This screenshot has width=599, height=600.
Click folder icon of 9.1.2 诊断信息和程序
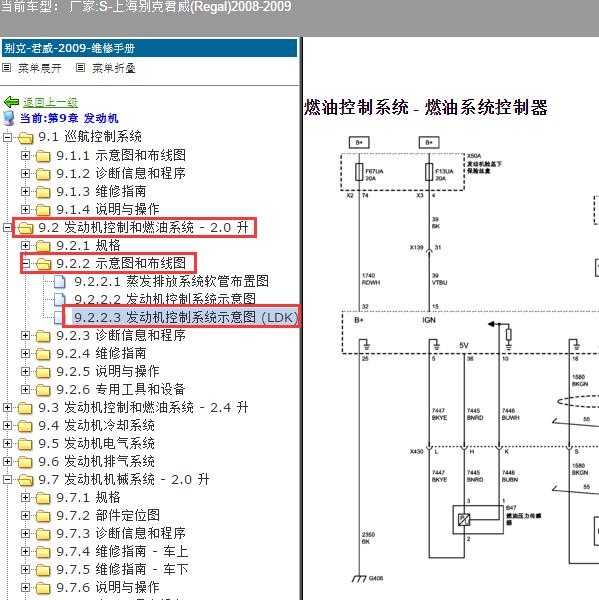coord(43,174)
